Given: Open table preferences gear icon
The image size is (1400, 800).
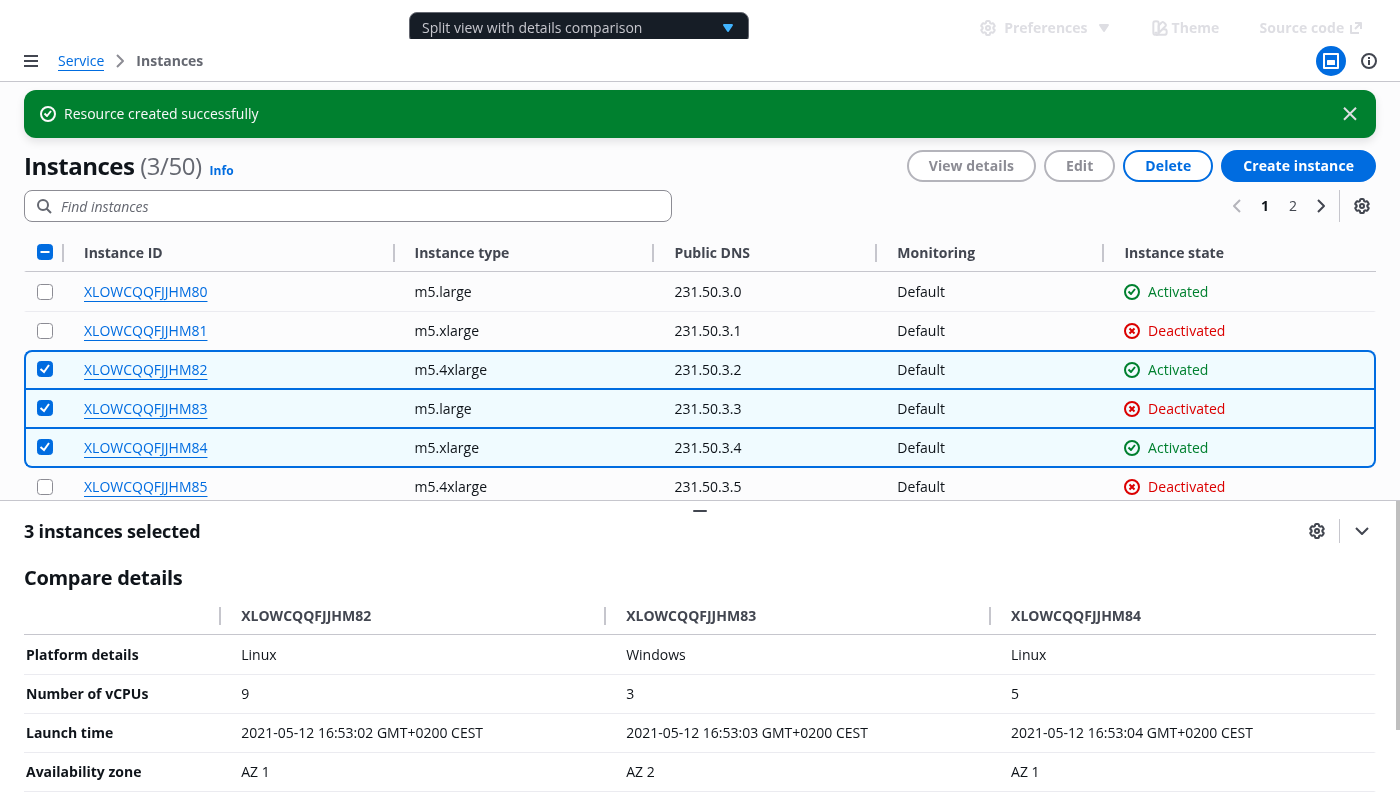Looking at the screenshot, I should 1361,206.
